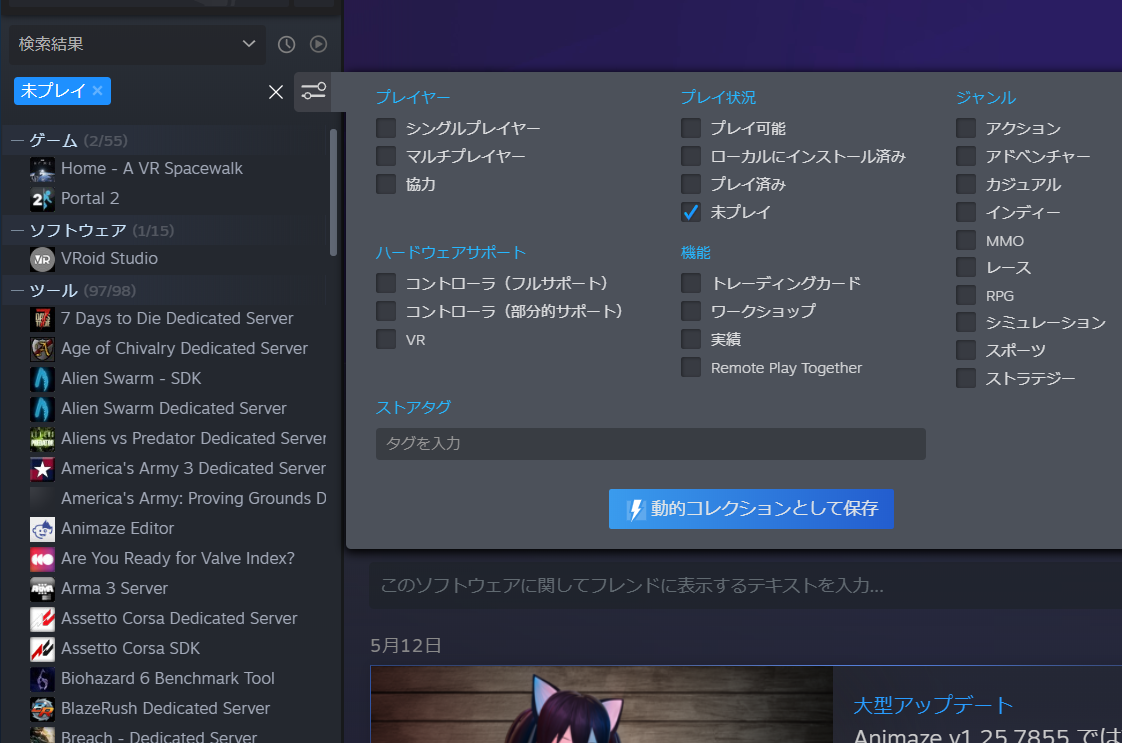
Task: Click the Animaze Editor icon
Action: point(42,529)
